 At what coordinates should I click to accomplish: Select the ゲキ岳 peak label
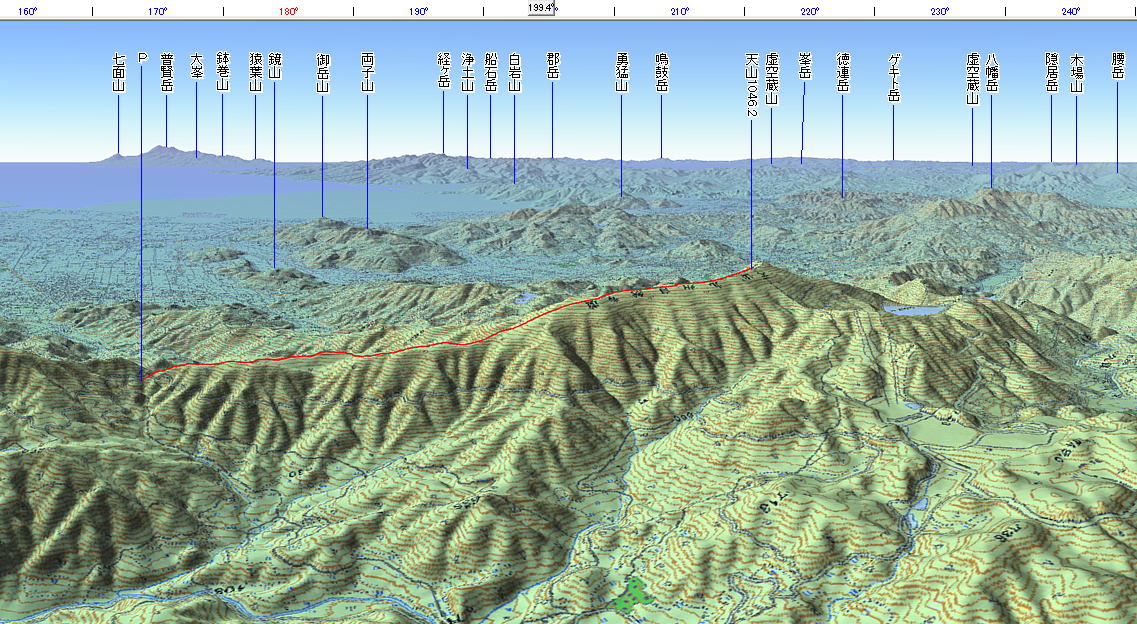tap(894, 78)
